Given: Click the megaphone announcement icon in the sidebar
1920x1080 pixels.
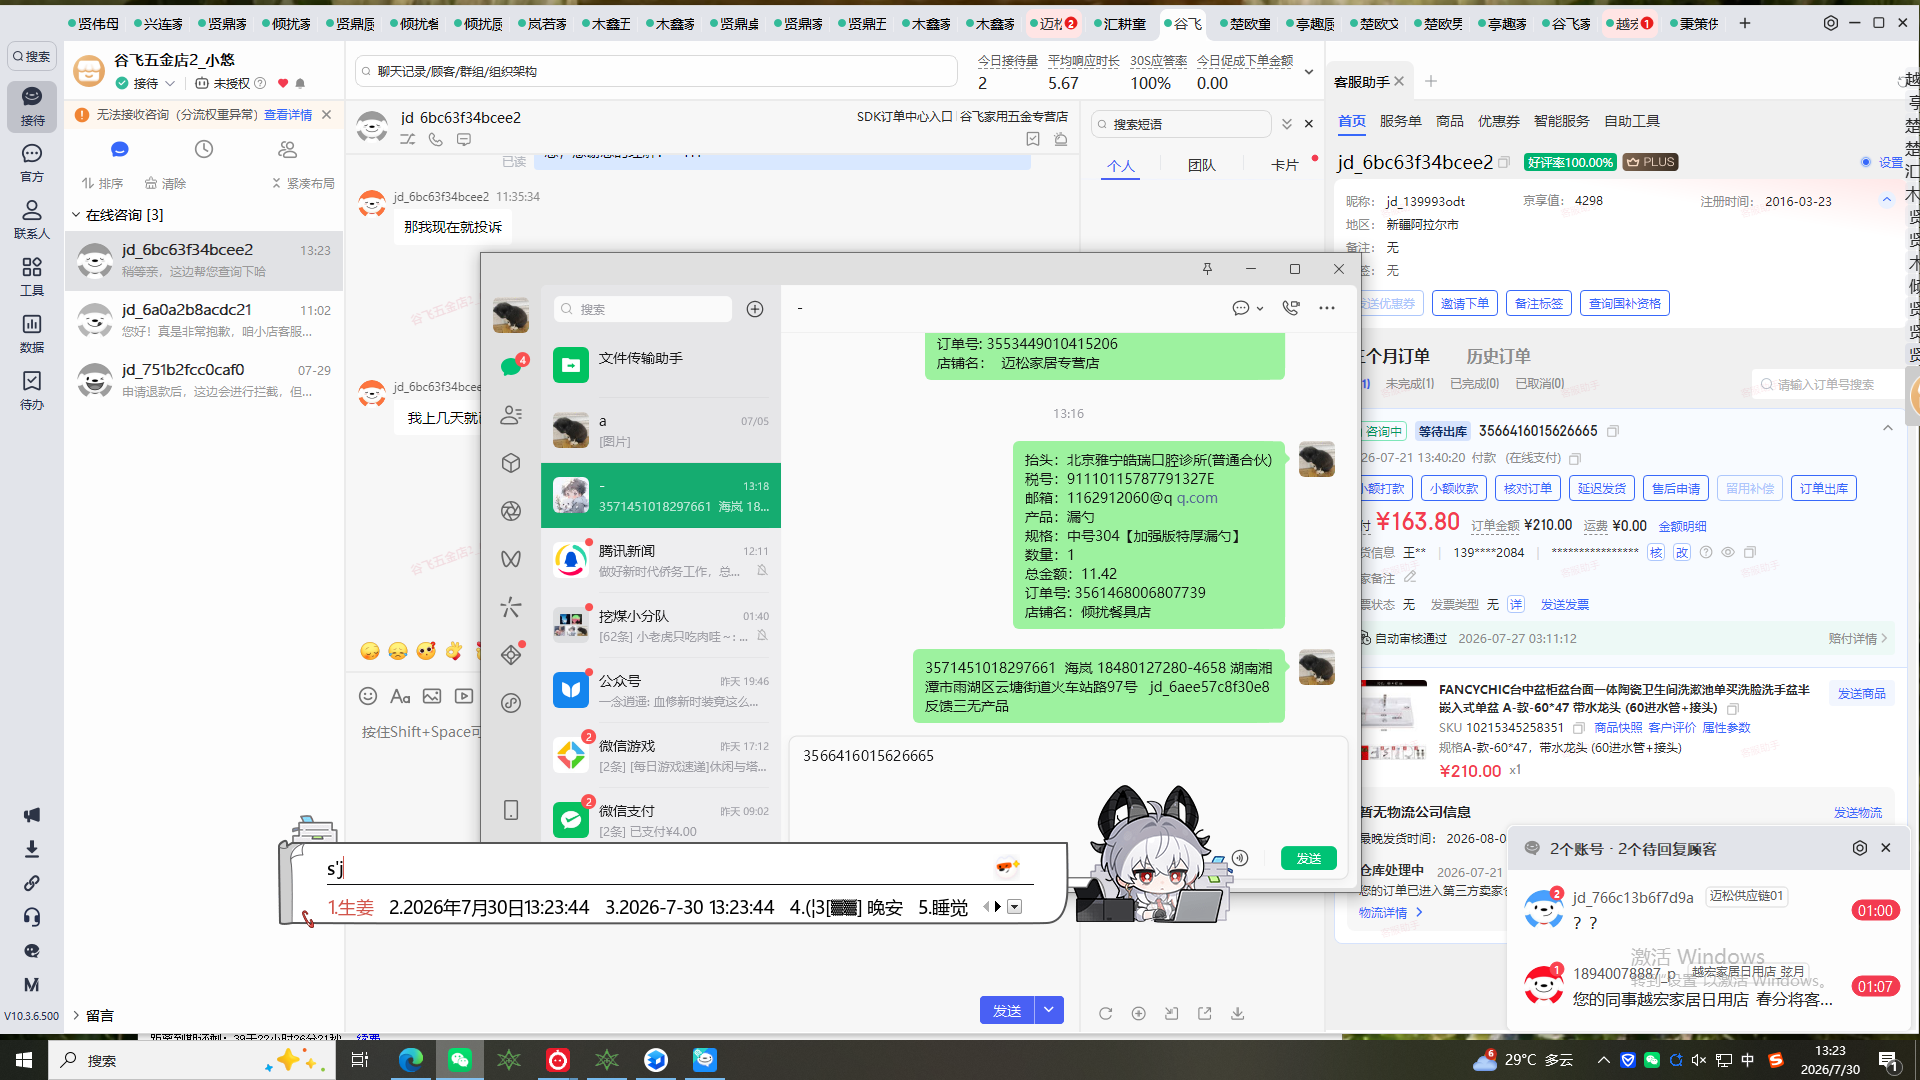Looking at the screenshot, I should pyautogui.click(x=32, y=815).
